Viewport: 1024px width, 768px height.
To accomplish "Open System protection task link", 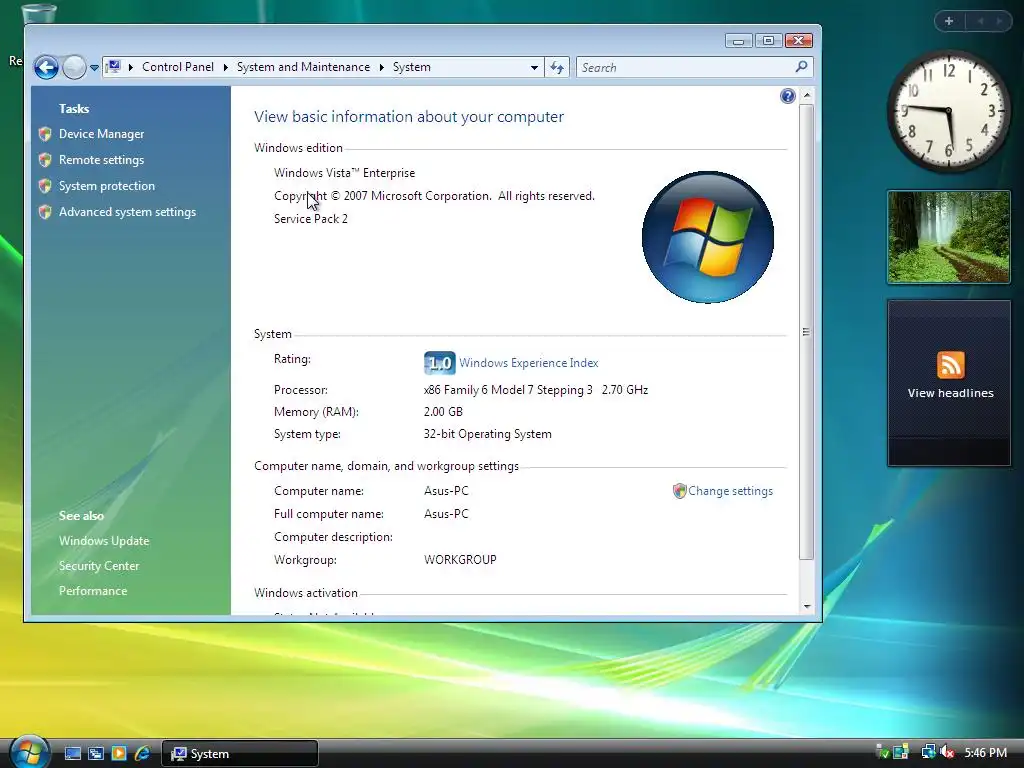I will click(x=107, y=186).
